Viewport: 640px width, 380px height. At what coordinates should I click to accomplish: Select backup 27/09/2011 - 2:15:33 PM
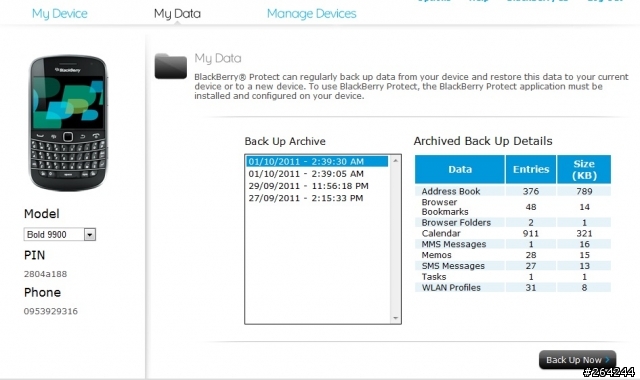tap(306, 198)
